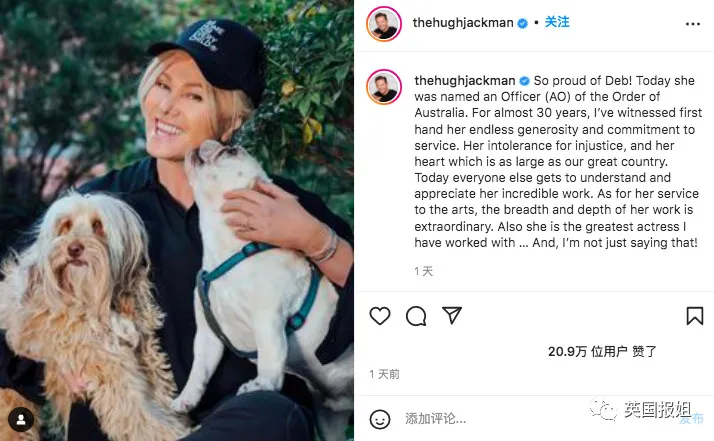Image resolution: width=714 pixels, height=441 pixels.
Task: Follow thehughjackman via 关注 button
Action: click(557, 22)
